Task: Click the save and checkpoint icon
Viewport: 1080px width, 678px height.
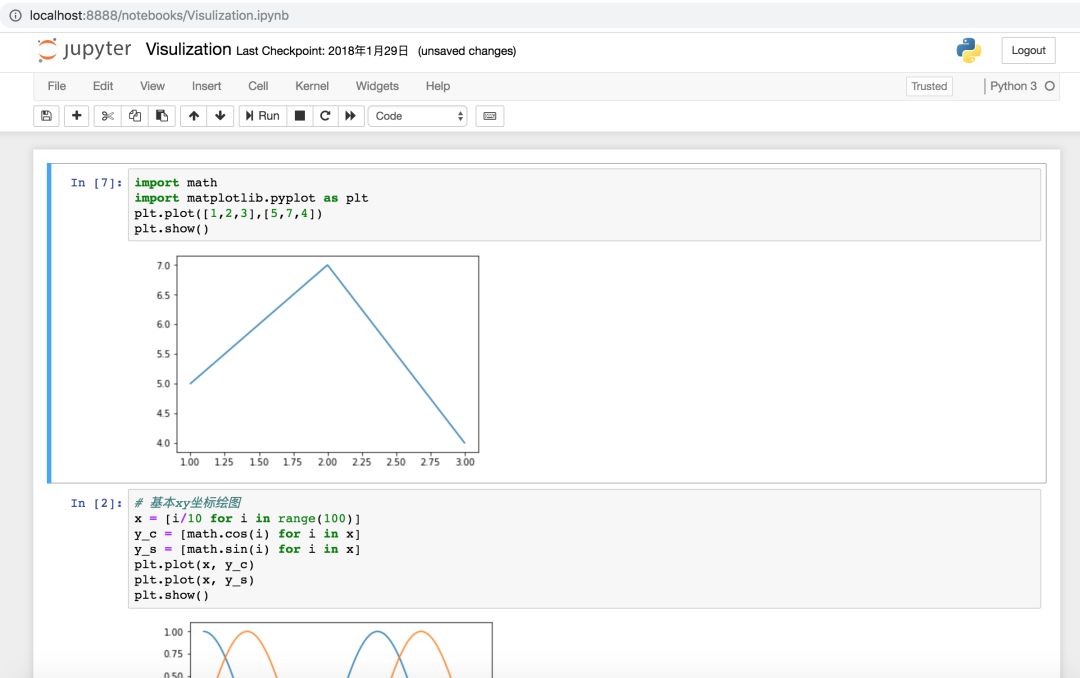Action: click(46, 116)
